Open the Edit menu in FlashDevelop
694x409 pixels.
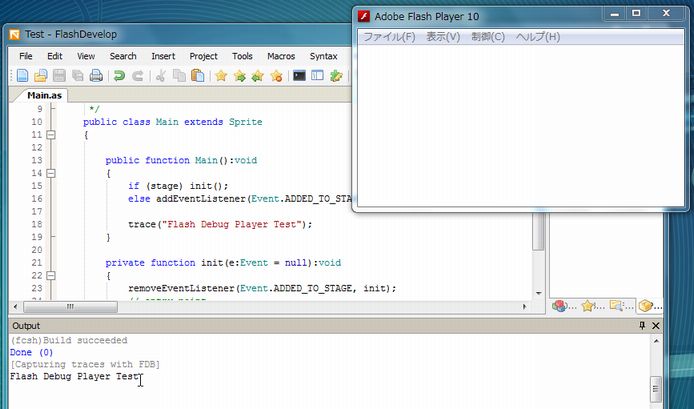click(55, 56)
